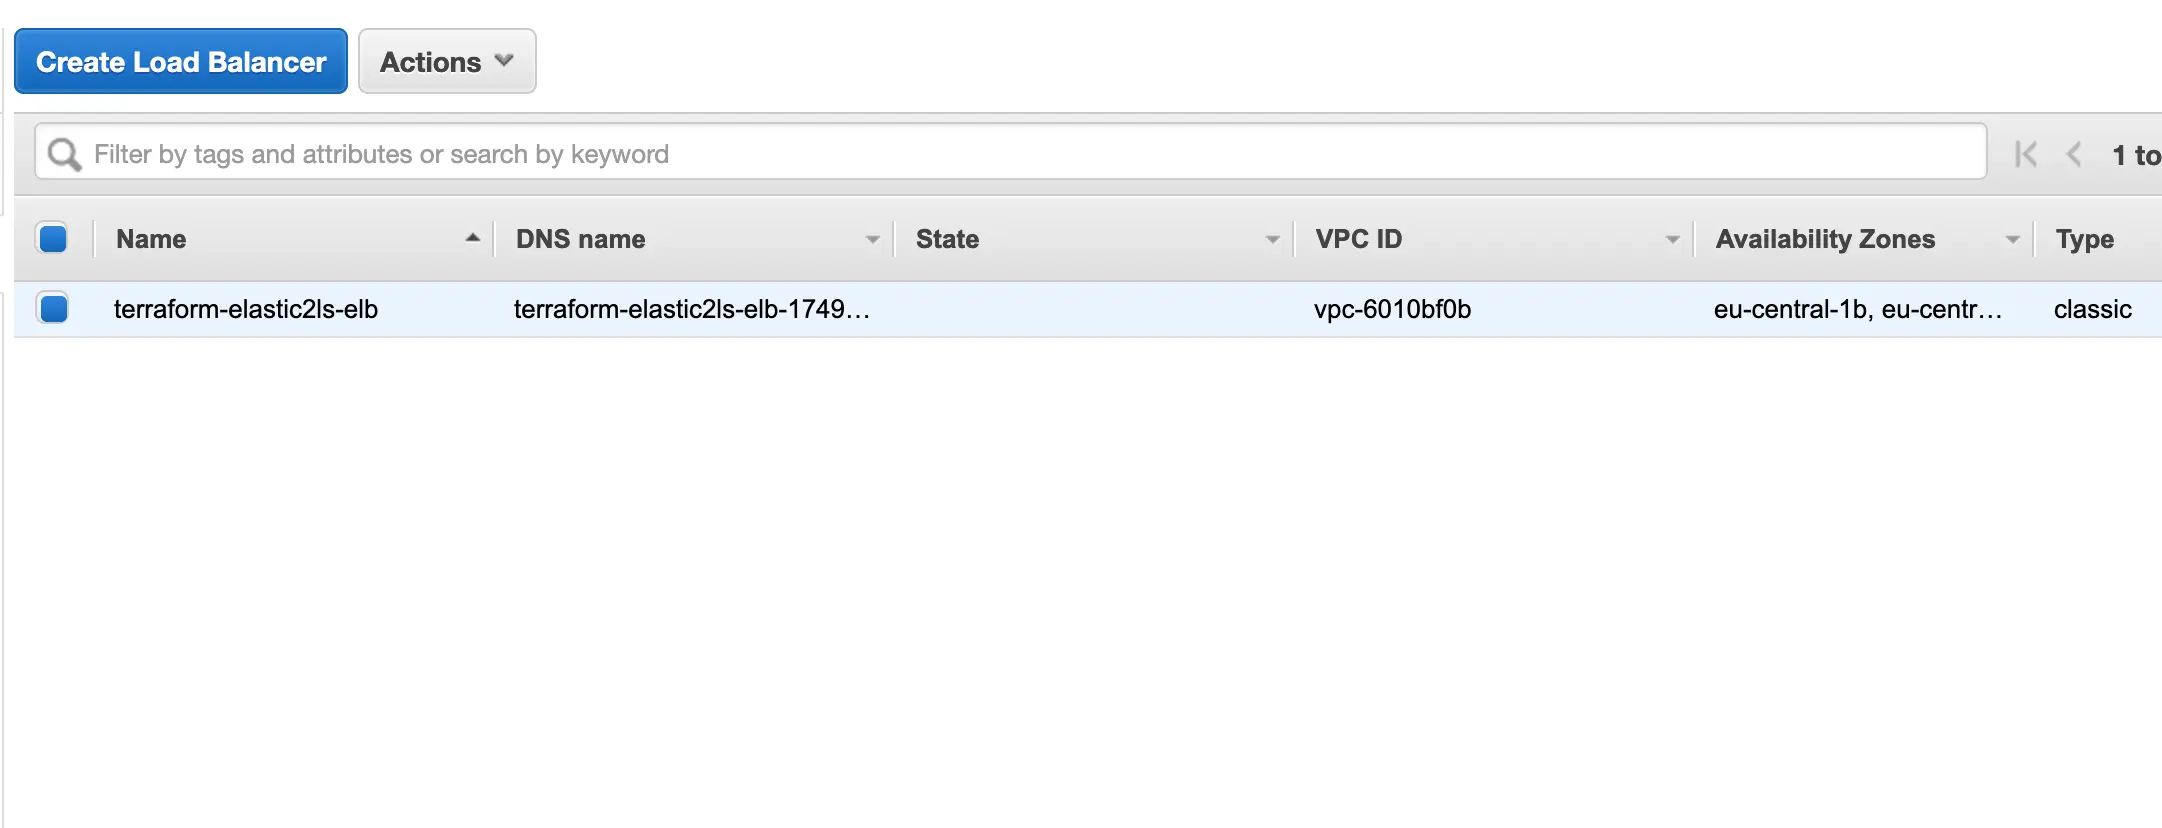This screenshot has width=2162, height=828.
Task: Click the previous page arrow icon
Action: coord(2072,154)
